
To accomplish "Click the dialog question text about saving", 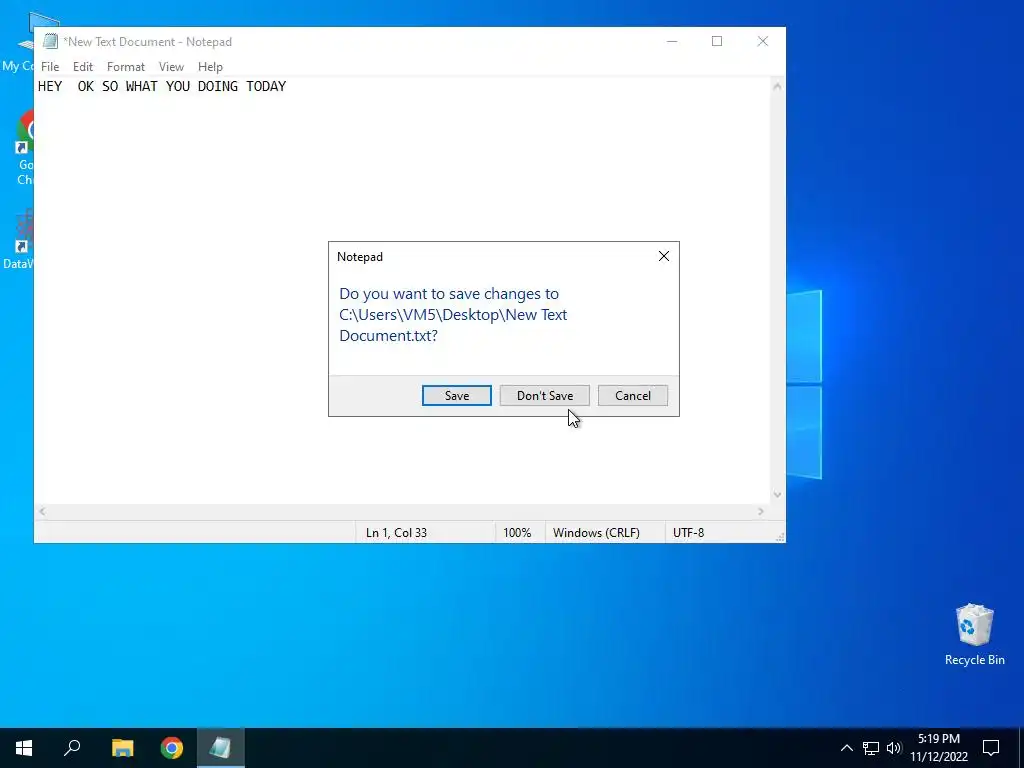I will (453, 314).
